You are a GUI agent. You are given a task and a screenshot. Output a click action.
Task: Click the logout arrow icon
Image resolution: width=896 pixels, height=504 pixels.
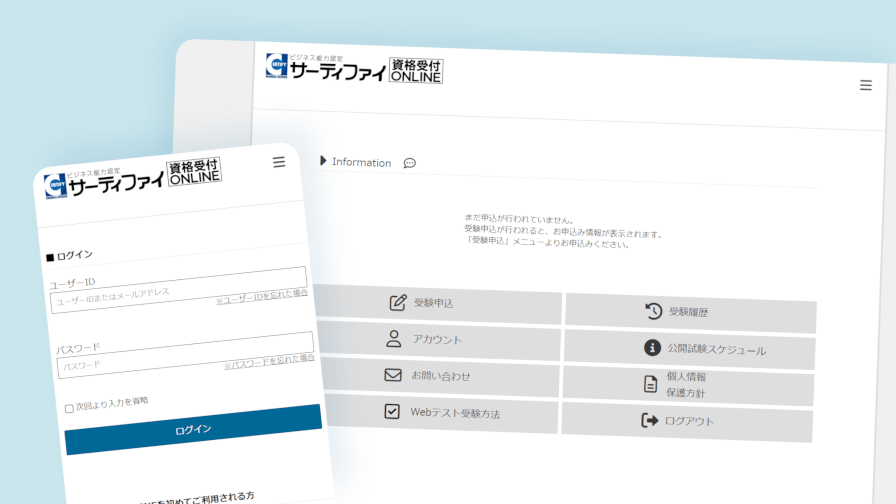649,421
